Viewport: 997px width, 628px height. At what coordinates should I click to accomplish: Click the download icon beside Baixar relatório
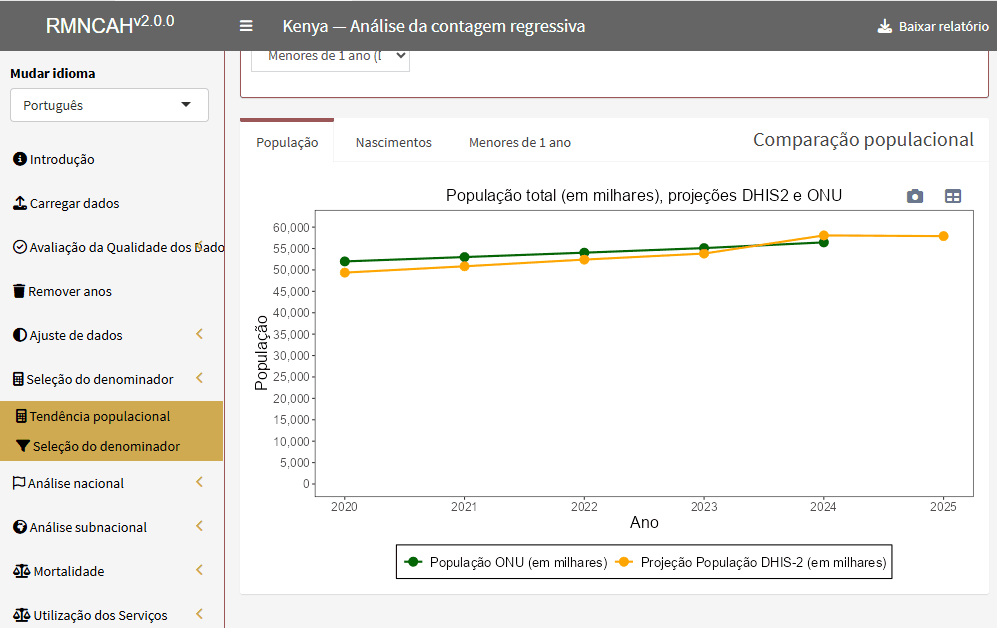[884, 26]
